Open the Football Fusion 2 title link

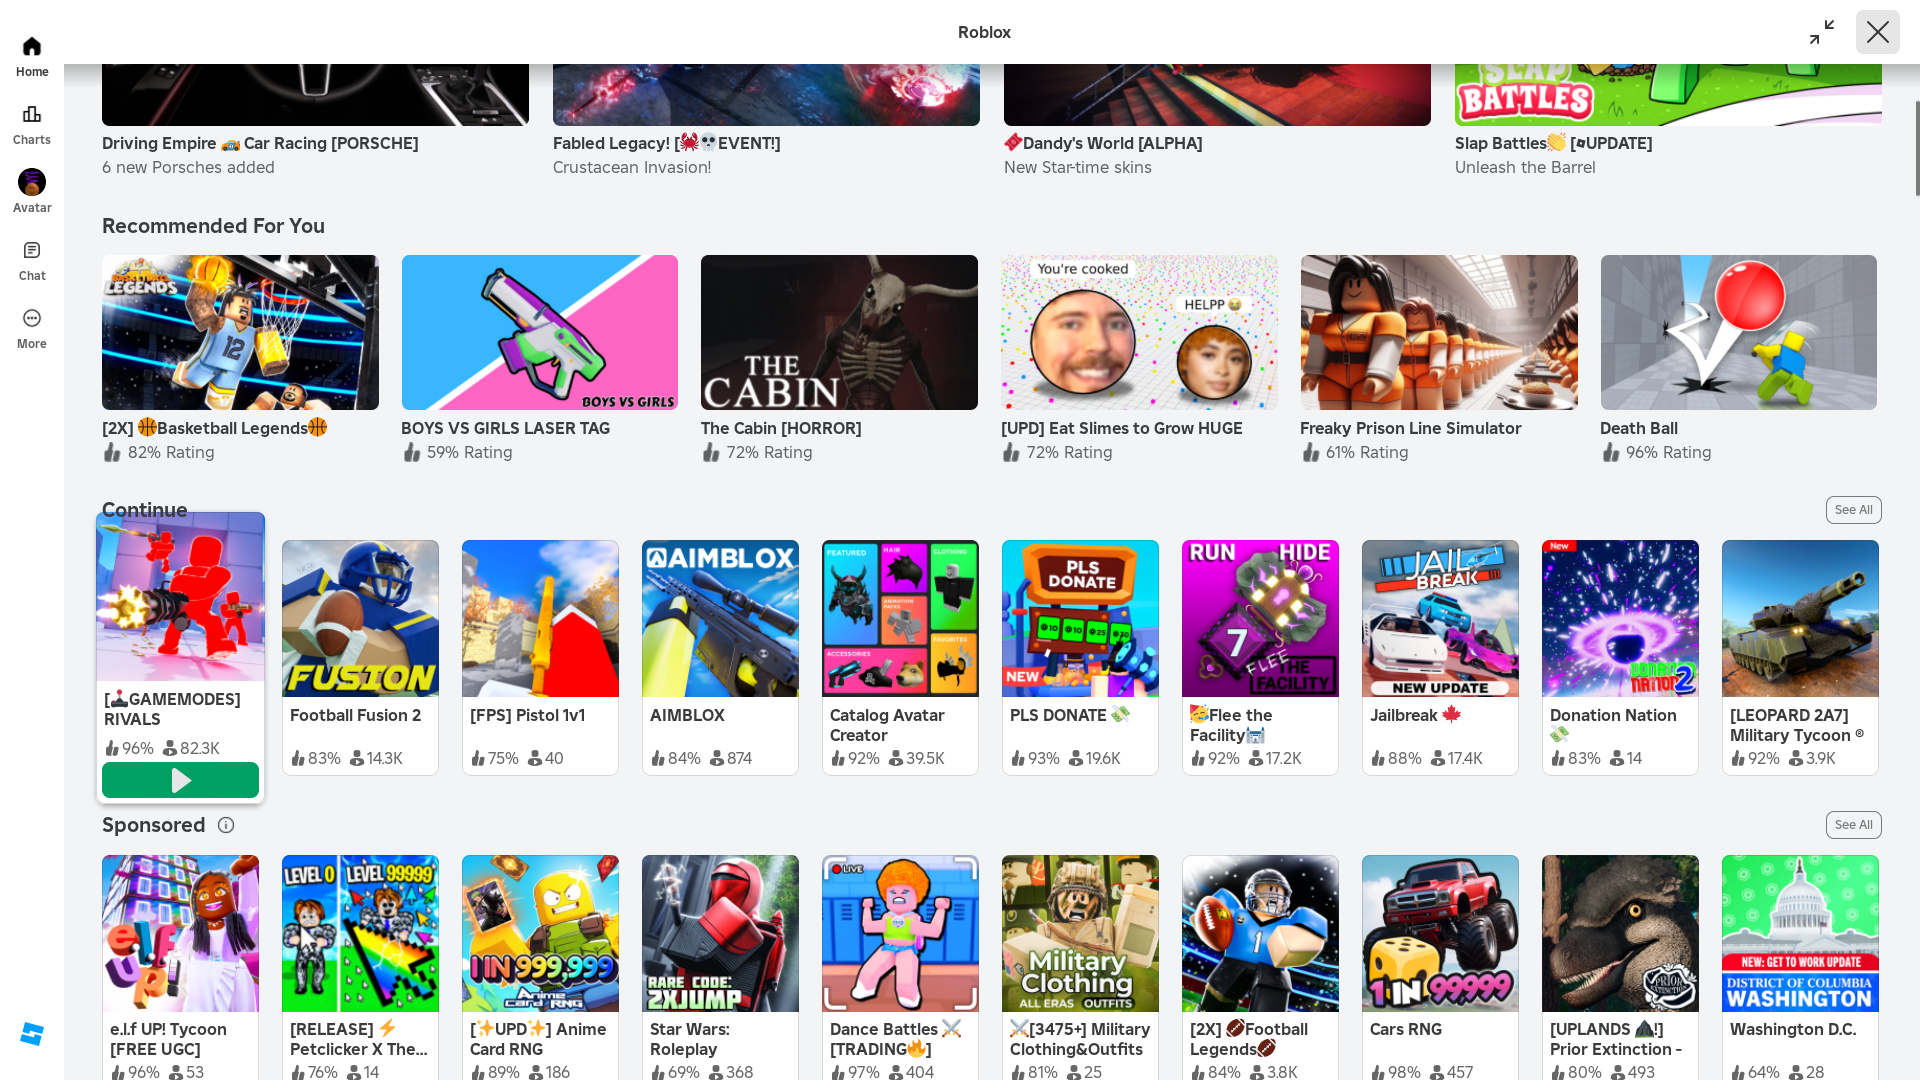click(x=355, y=715)
